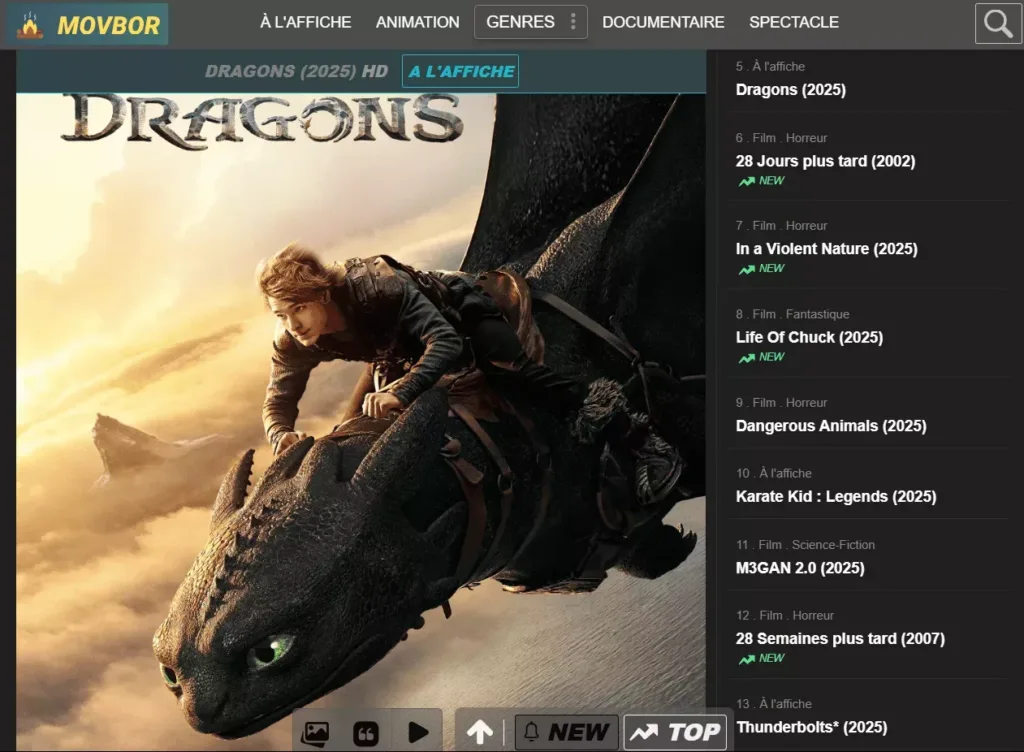Select the DOCUMENTAIRE menu item
The image size is (1024, 752).
pyautogui.click(x=663, y=22)
